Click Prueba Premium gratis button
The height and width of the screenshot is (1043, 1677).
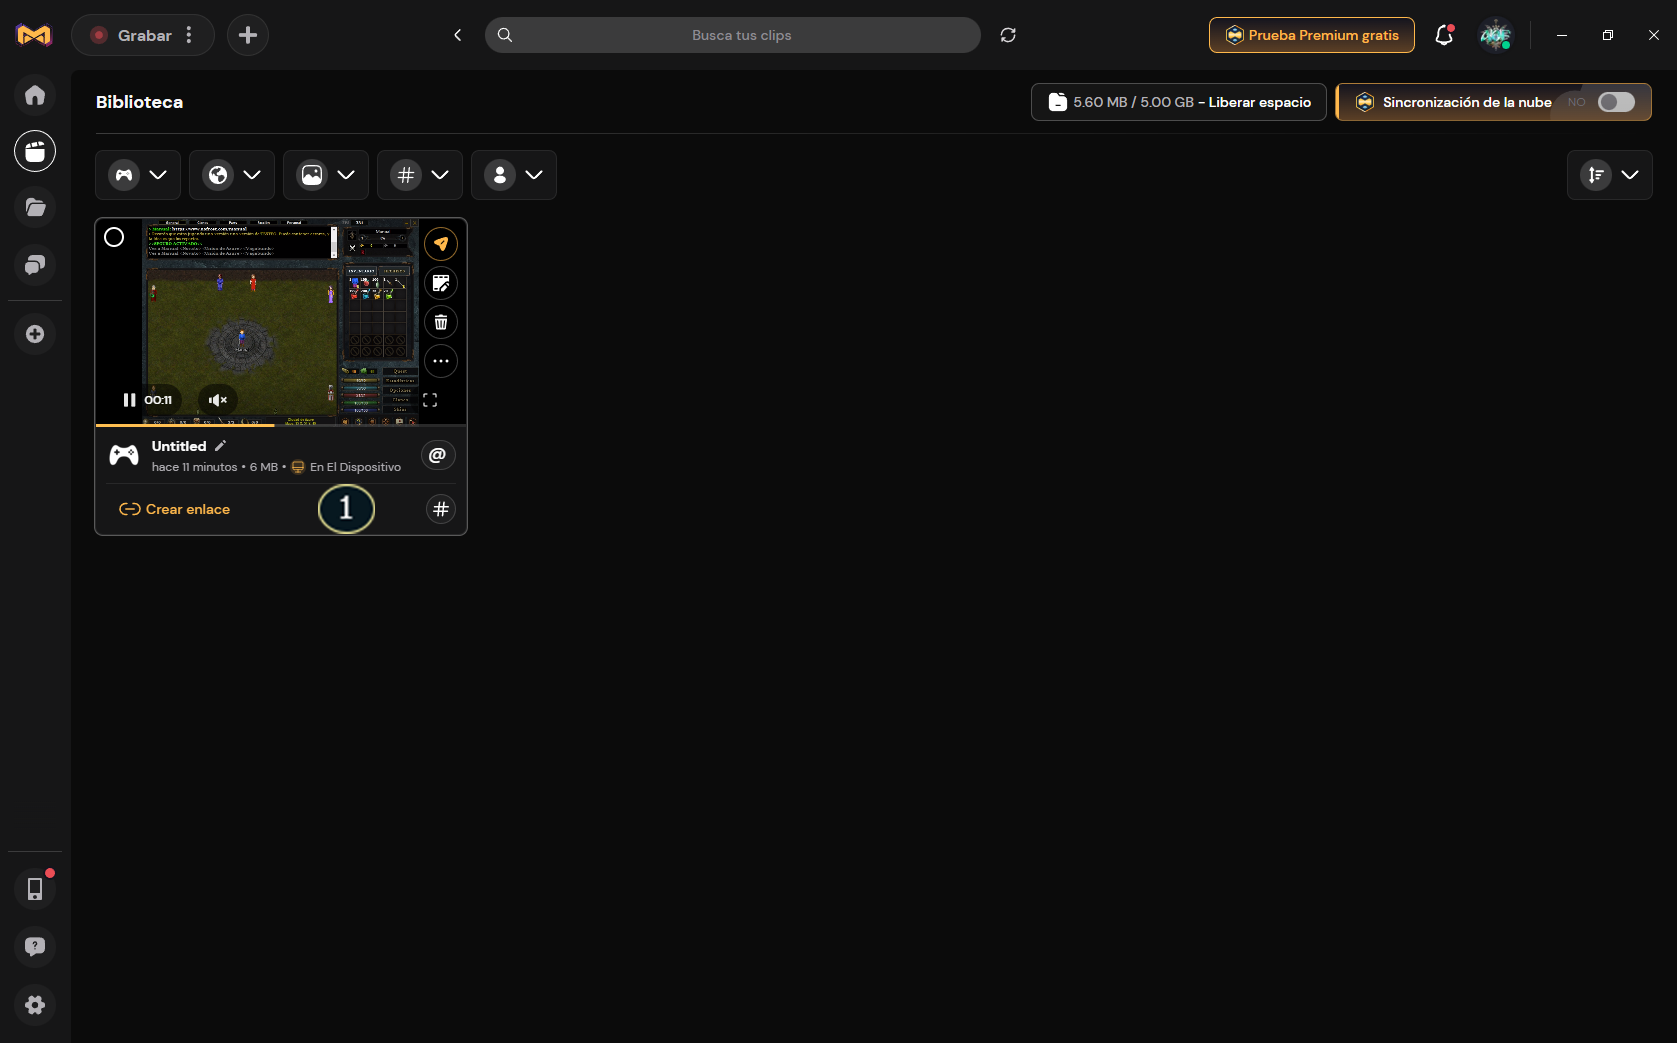(1312, 35)
